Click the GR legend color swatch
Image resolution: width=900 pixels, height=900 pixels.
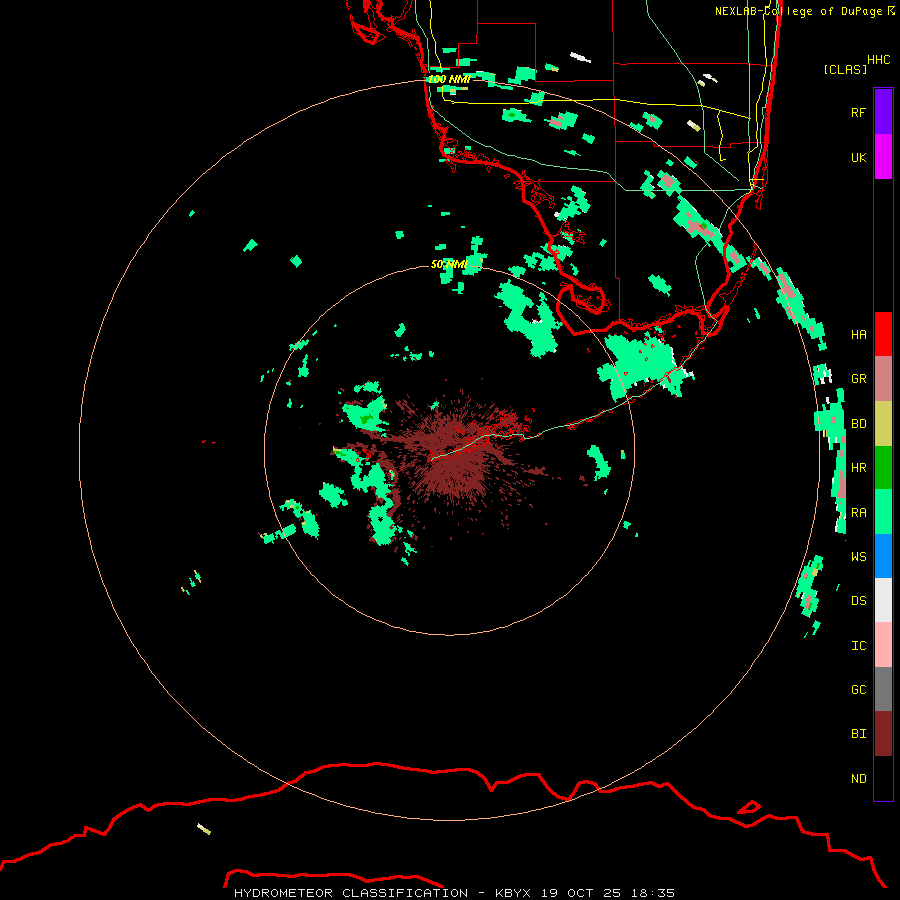[883, 379]
